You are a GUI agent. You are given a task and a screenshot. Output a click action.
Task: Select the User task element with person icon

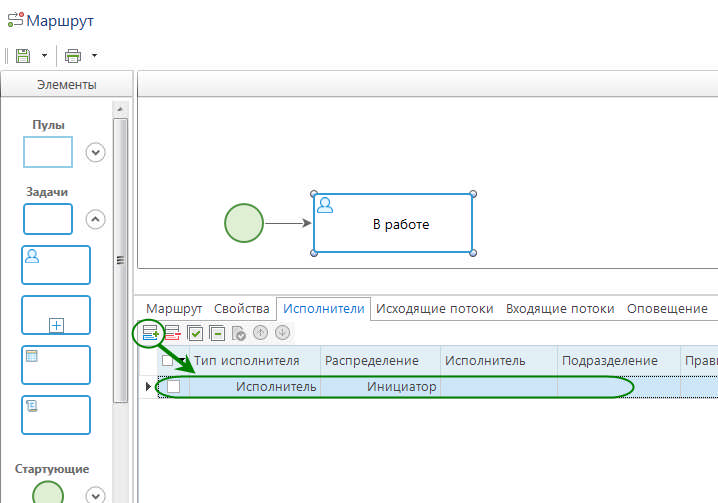pyautogui.click(x=56, y=265)
